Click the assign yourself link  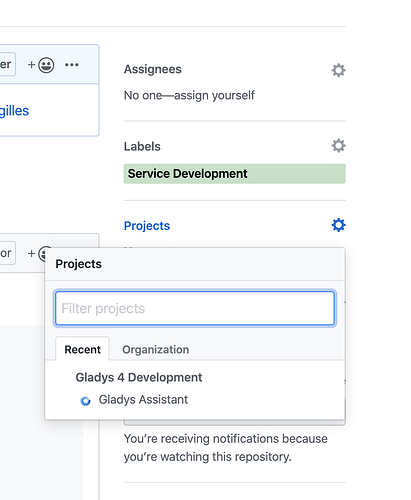click(x=214, y=95)
